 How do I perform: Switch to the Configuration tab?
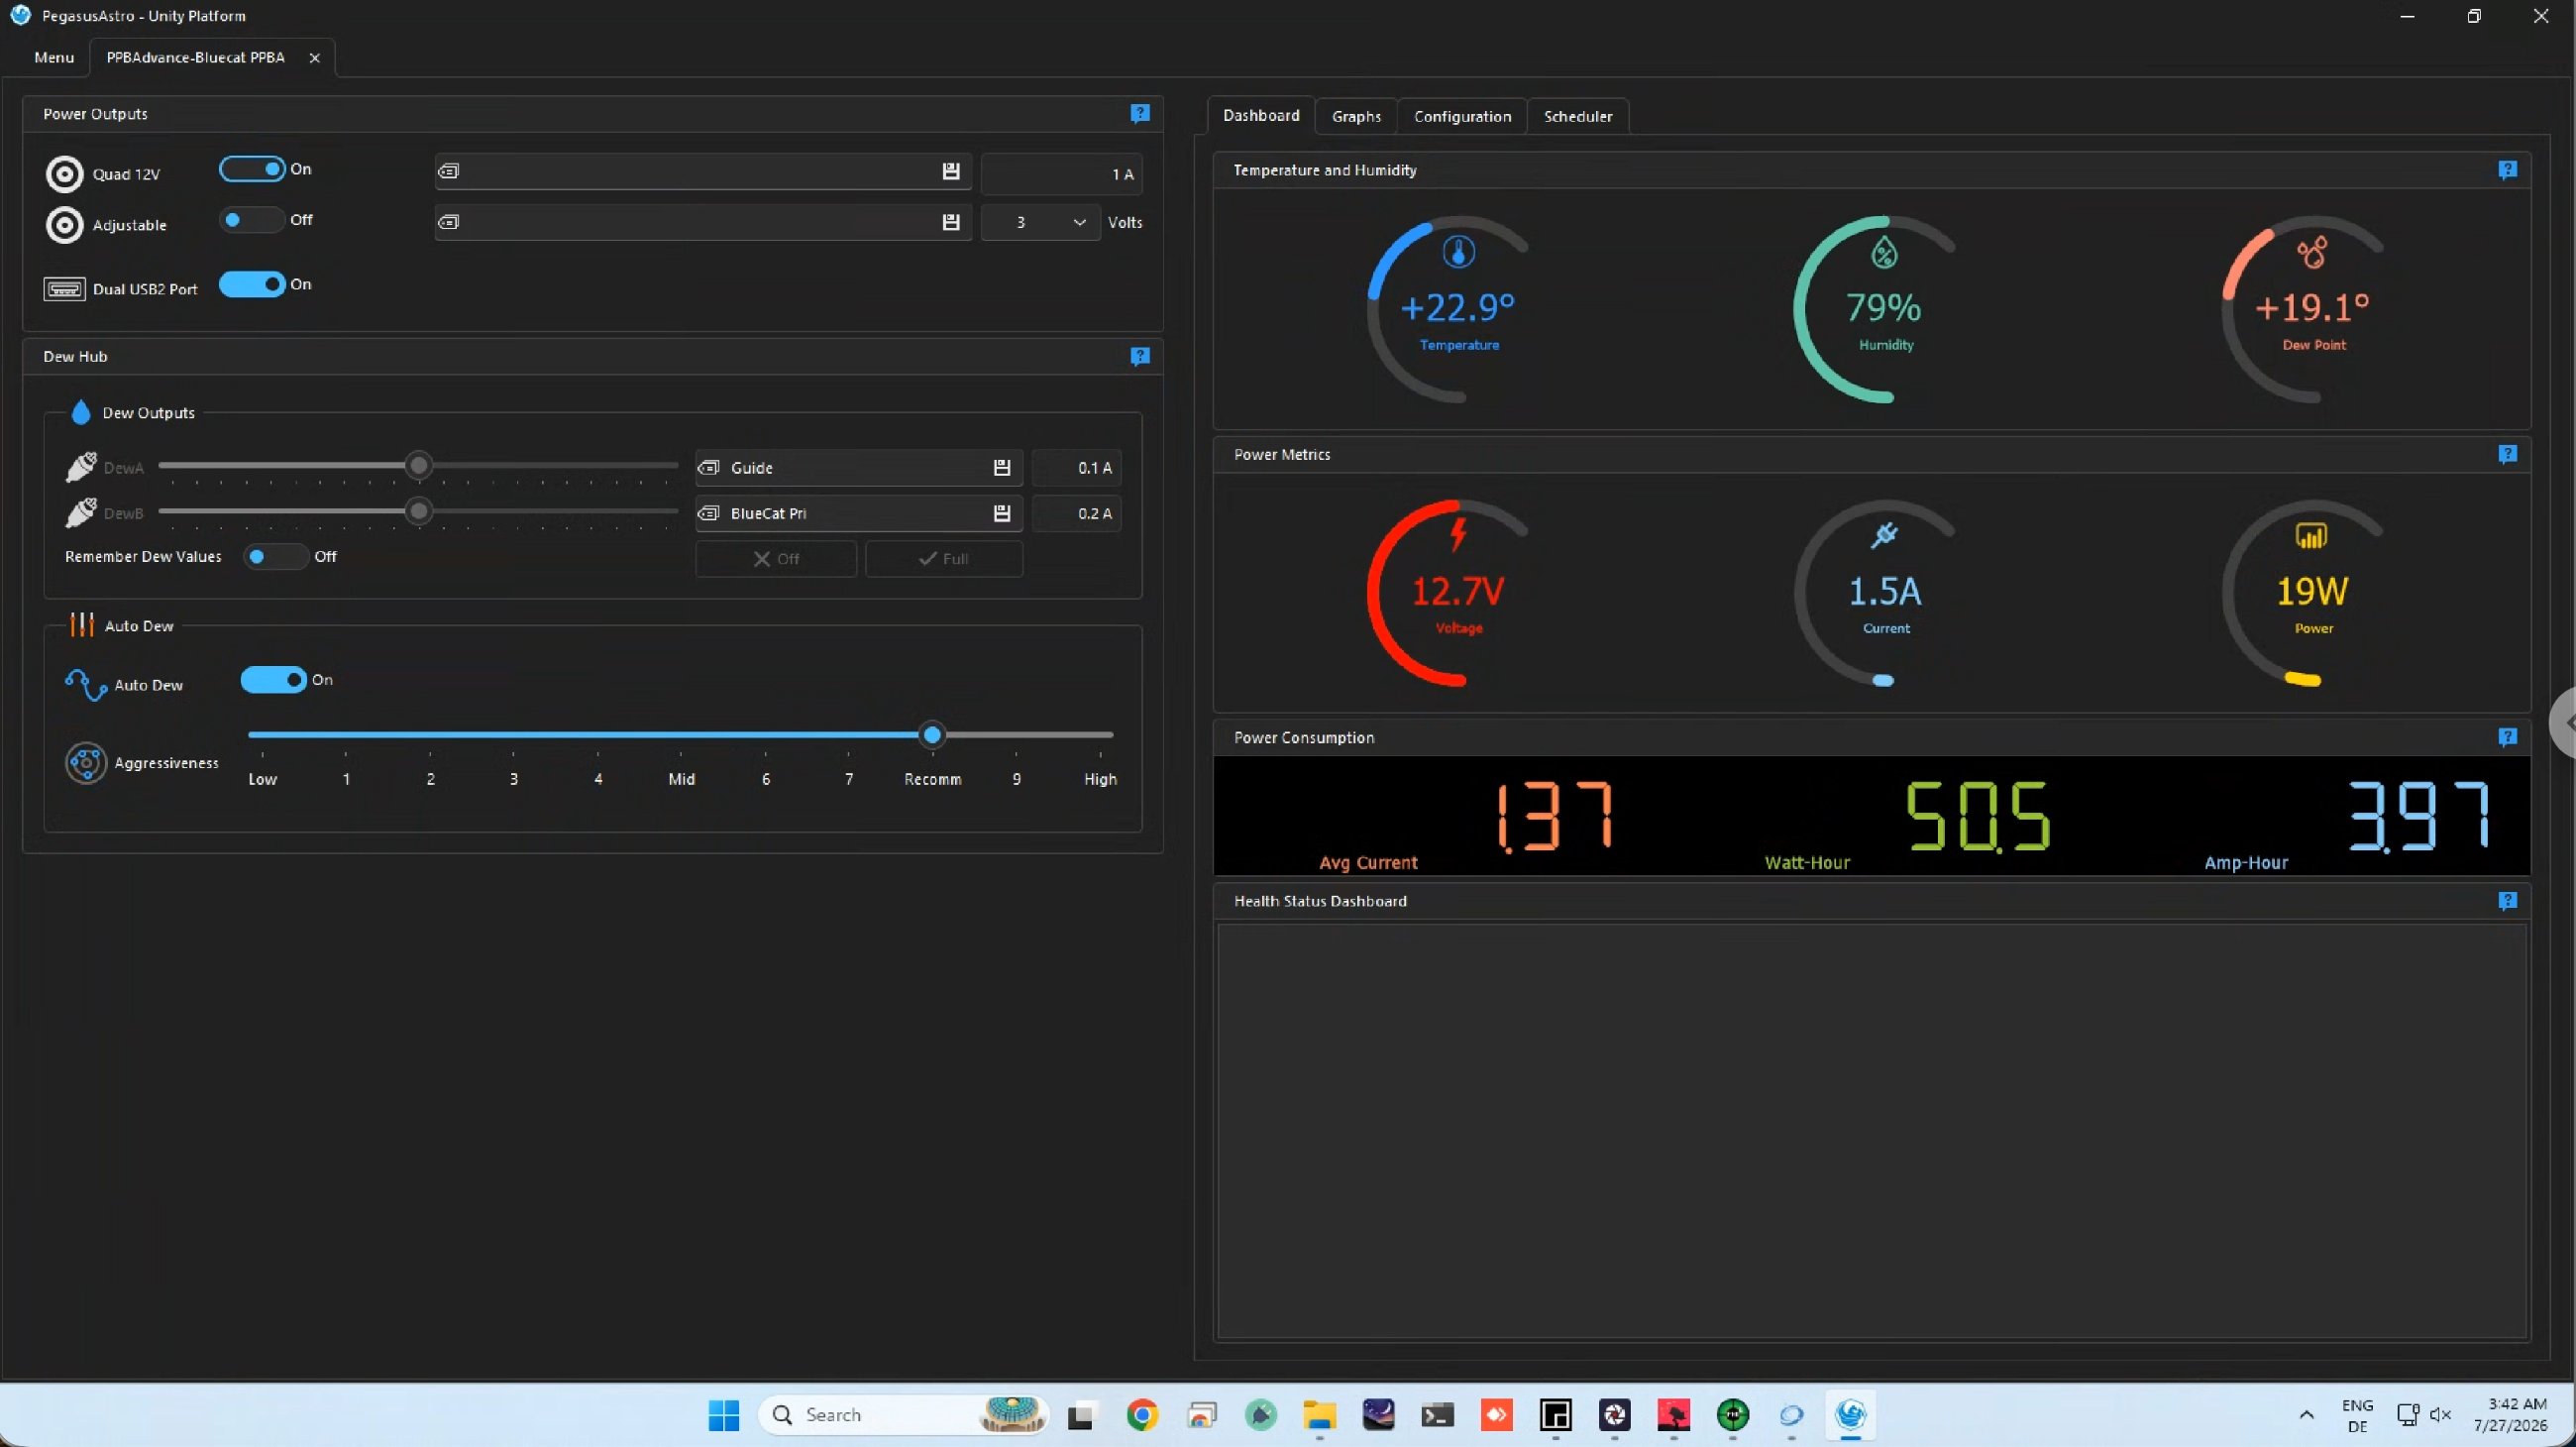coord(1462,117)
